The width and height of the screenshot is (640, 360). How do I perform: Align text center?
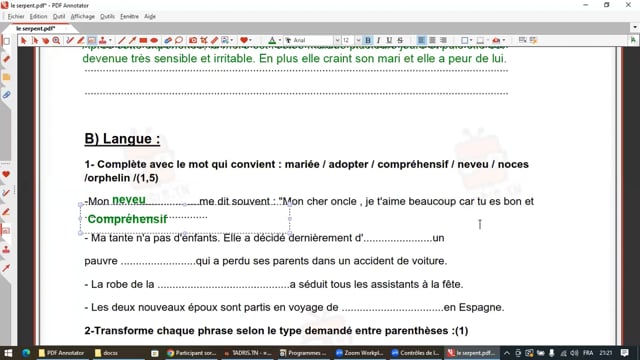[x=432, y=40]
